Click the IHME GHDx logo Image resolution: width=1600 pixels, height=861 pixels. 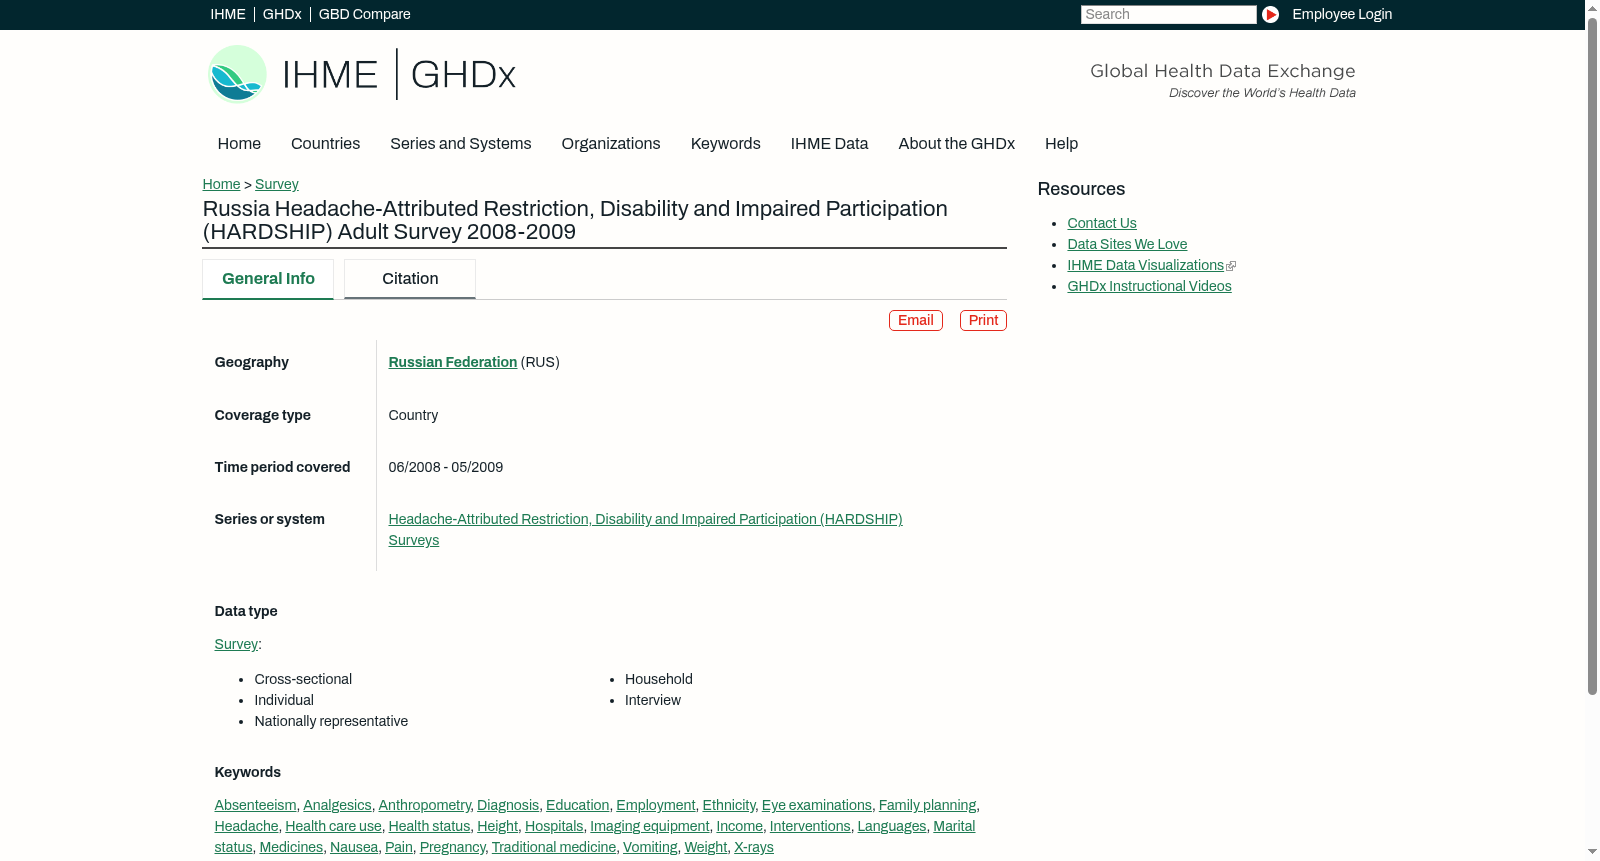[x=362, y=74]
